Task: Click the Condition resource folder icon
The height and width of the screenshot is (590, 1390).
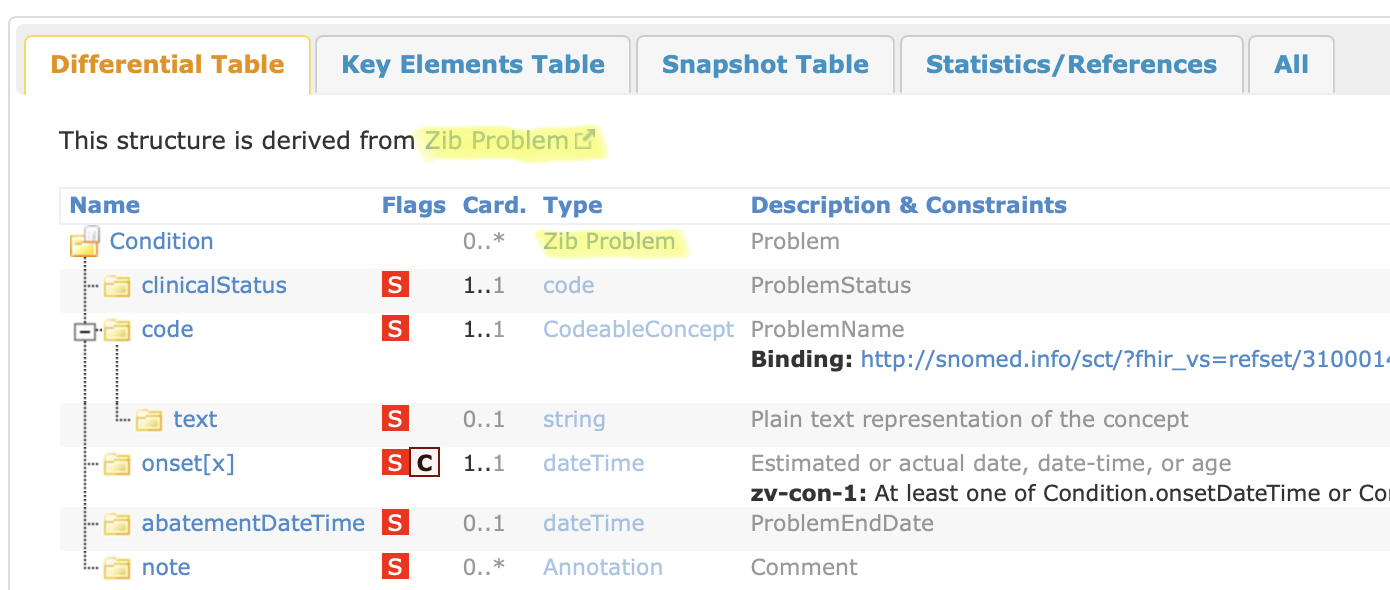Action: [x=85, y=242]
